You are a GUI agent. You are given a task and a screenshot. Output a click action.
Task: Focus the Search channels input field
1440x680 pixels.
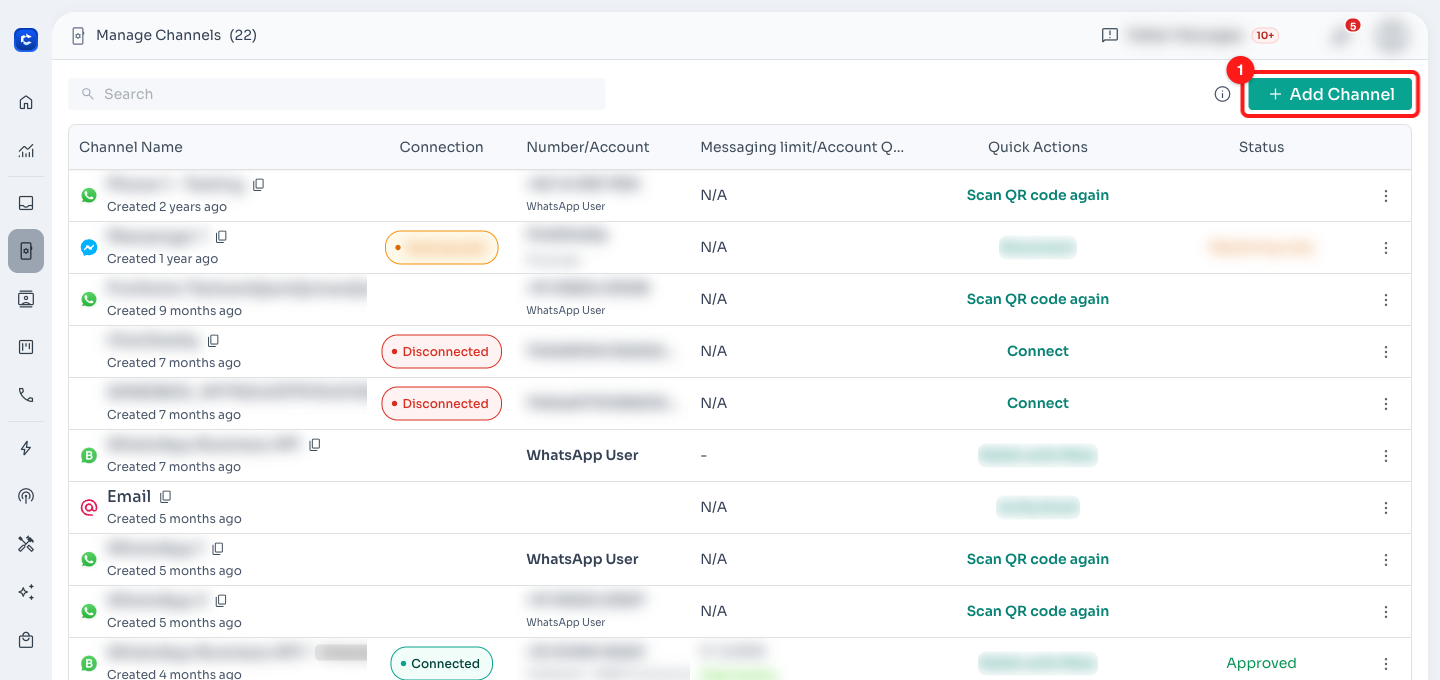coord(337,94)
